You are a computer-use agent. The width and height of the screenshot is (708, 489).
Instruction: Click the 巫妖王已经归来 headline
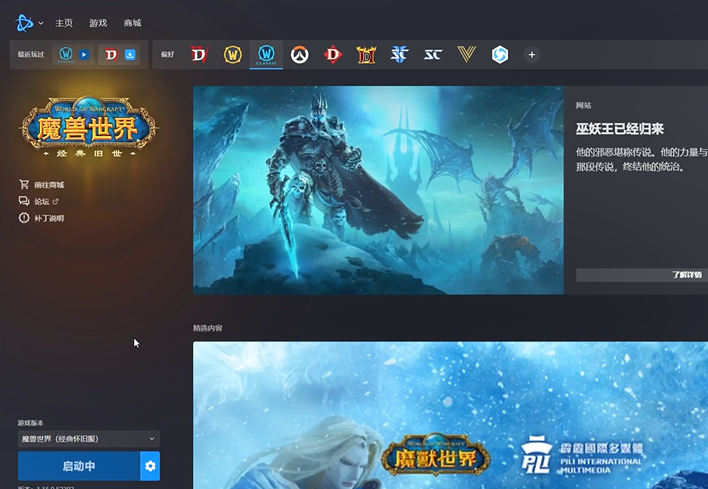(620, 129)
